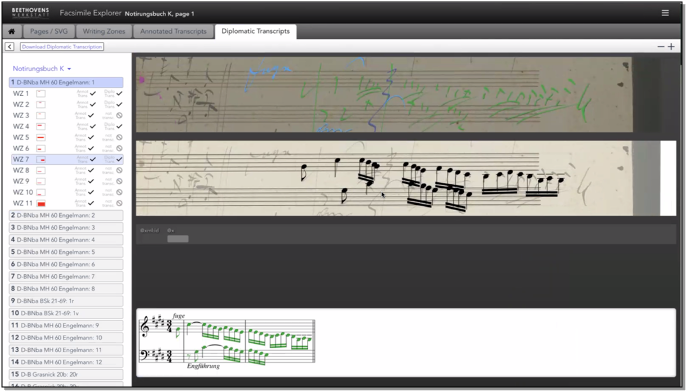Select the Diplomatic Transcripts tab
Viewport: 686px width, 392px height.
click(256, 32)
